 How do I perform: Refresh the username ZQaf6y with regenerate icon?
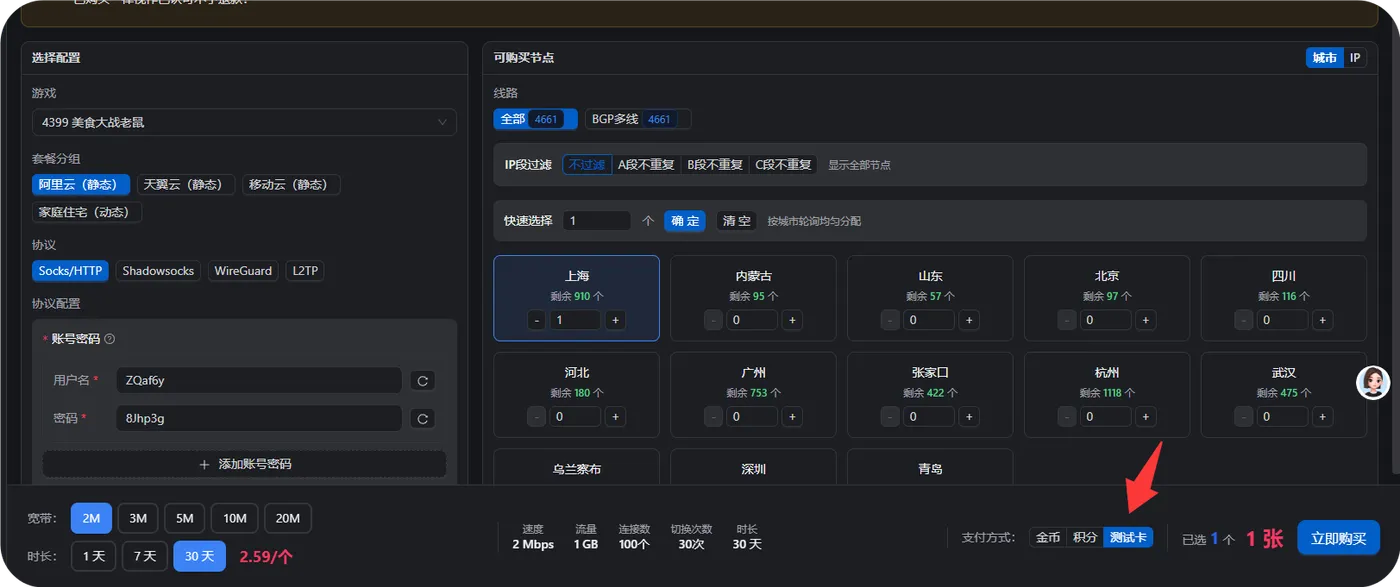[x=422, y=381]
